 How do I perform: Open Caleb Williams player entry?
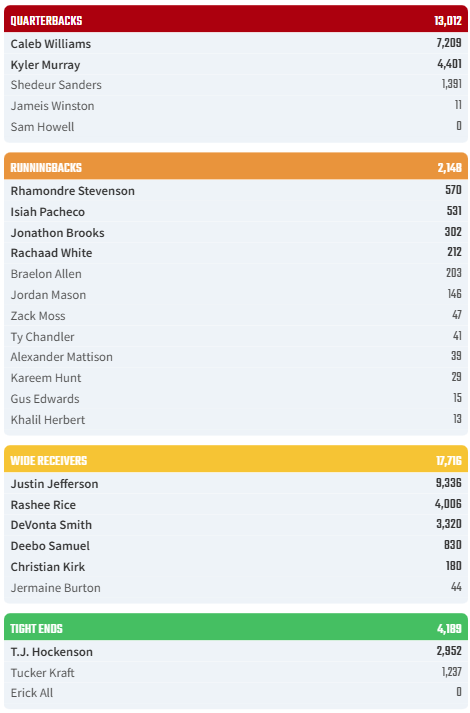tap(235, 43)
